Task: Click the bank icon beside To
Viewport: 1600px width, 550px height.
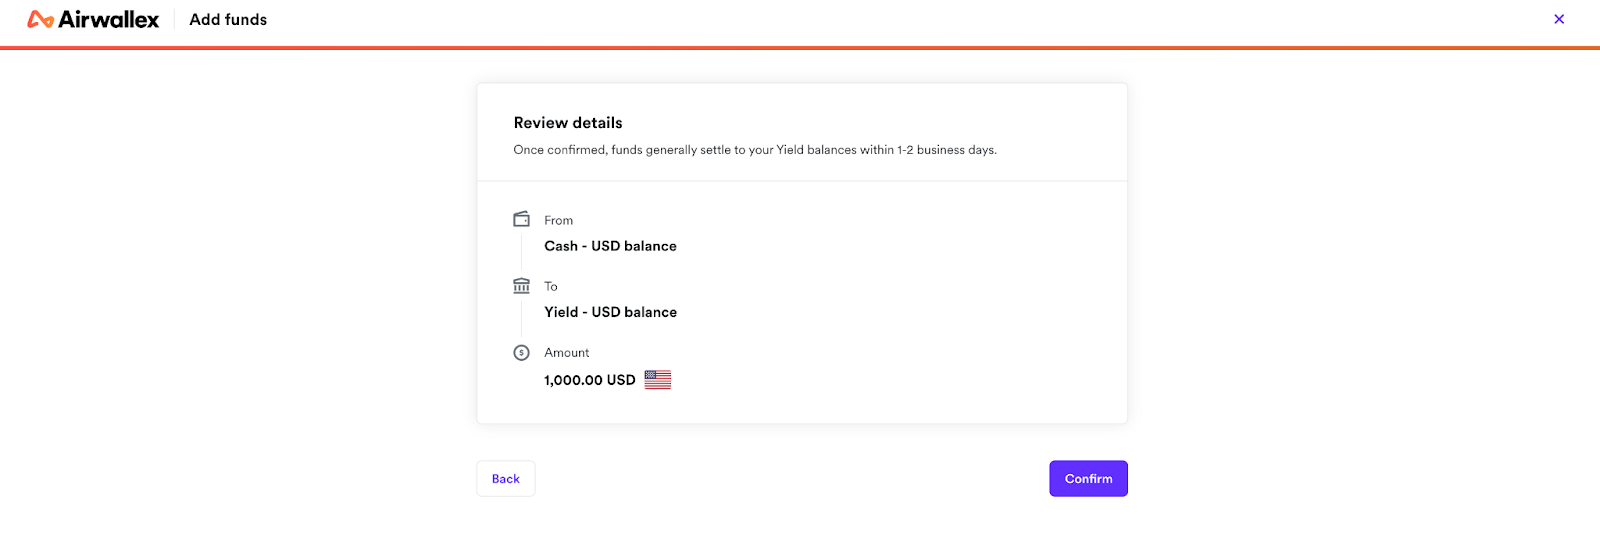Action: 521,286
